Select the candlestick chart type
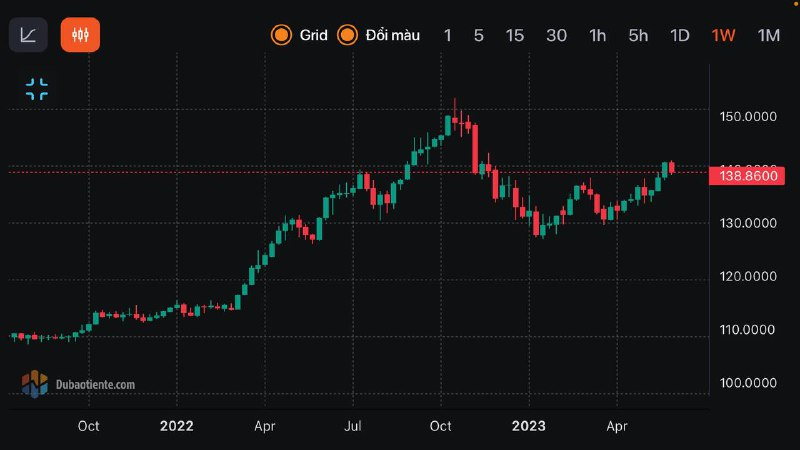This screenshot has width=800, height=450. click(x=80, y=35)
